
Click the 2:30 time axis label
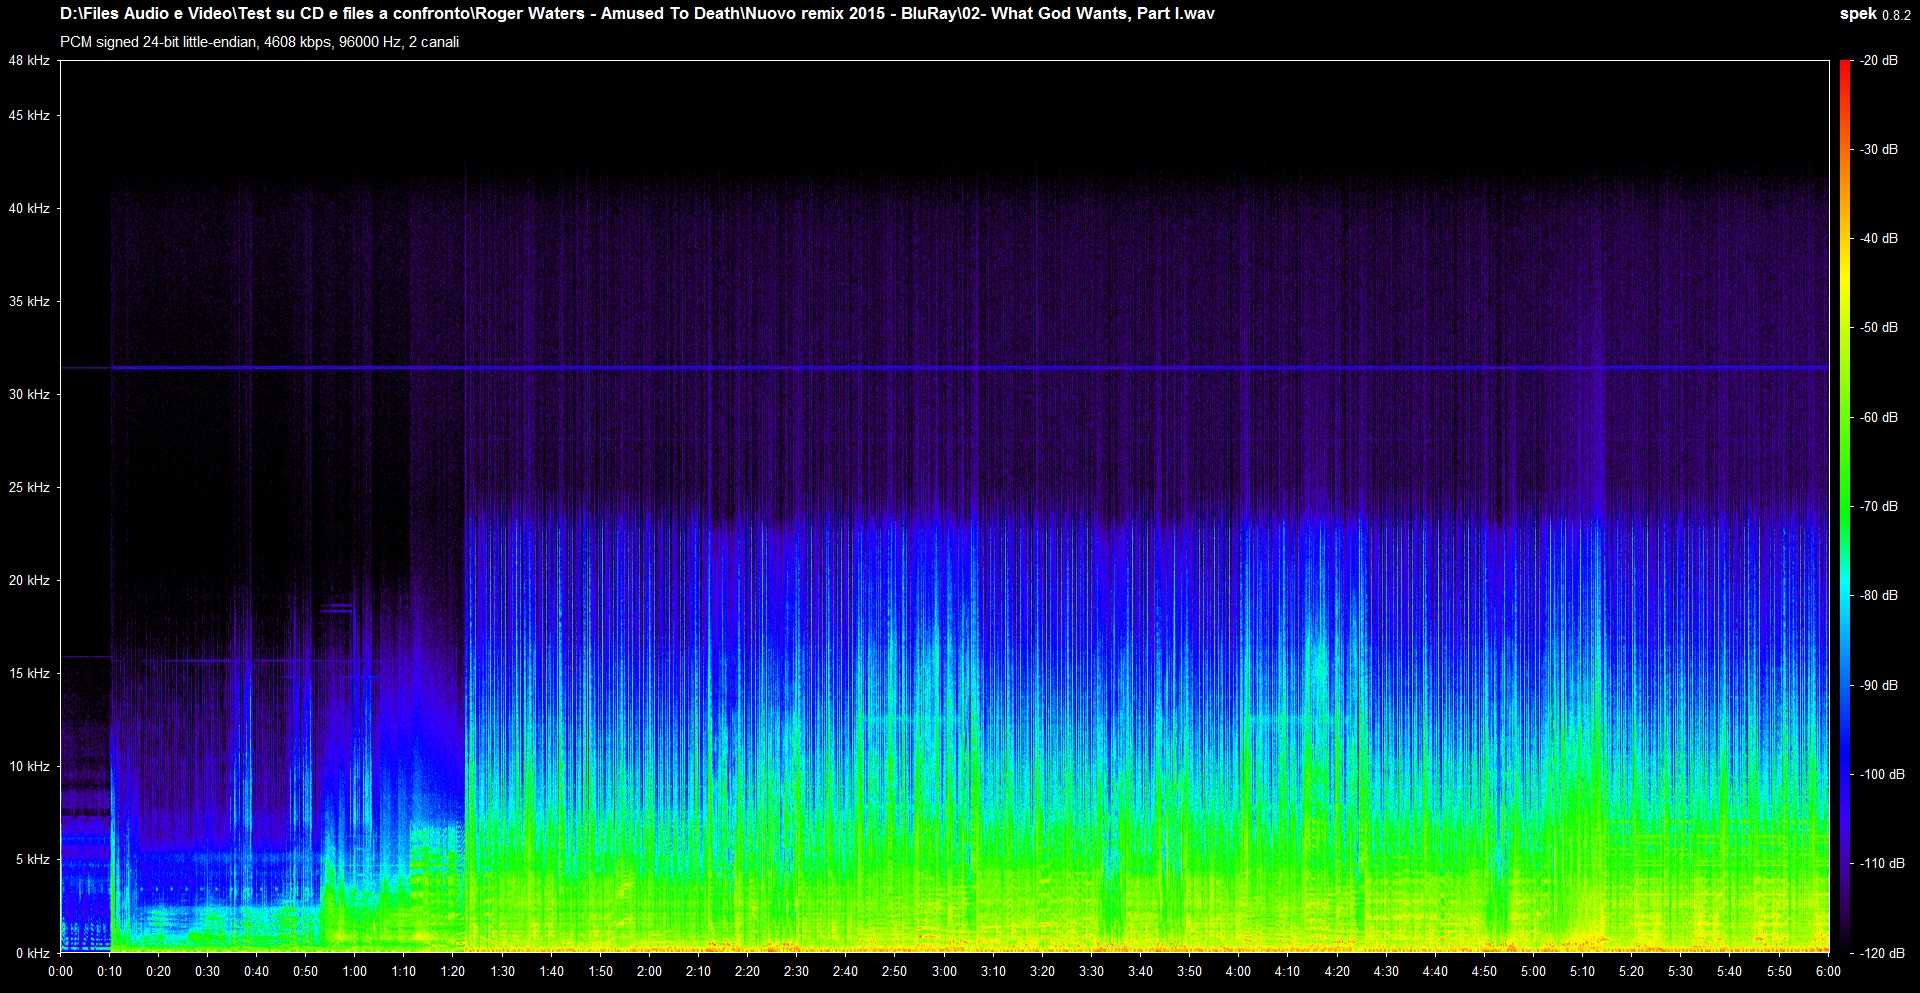(x=797, y=972)
